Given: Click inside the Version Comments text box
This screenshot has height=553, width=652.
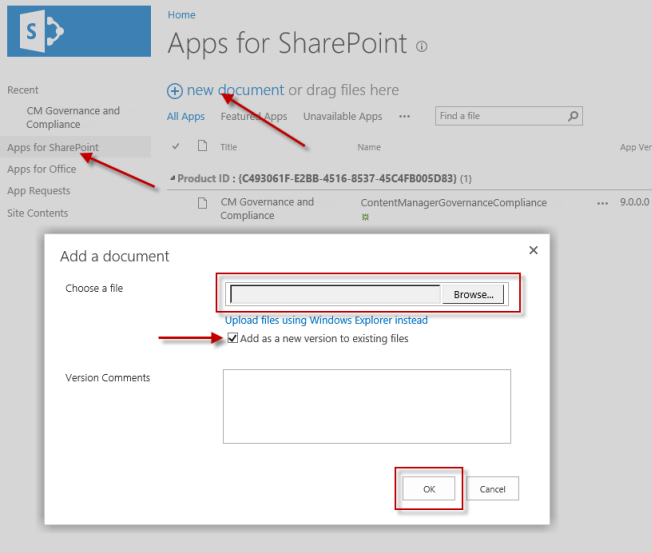Looking at the screenshot, I should pyautogui.click(x=366, y=405).
